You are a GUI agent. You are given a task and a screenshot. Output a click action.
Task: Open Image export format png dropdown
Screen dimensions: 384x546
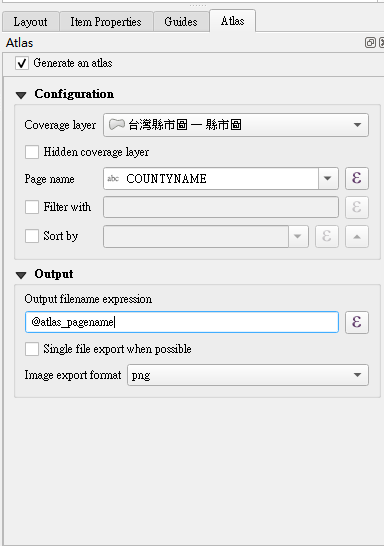click(248, 375)
